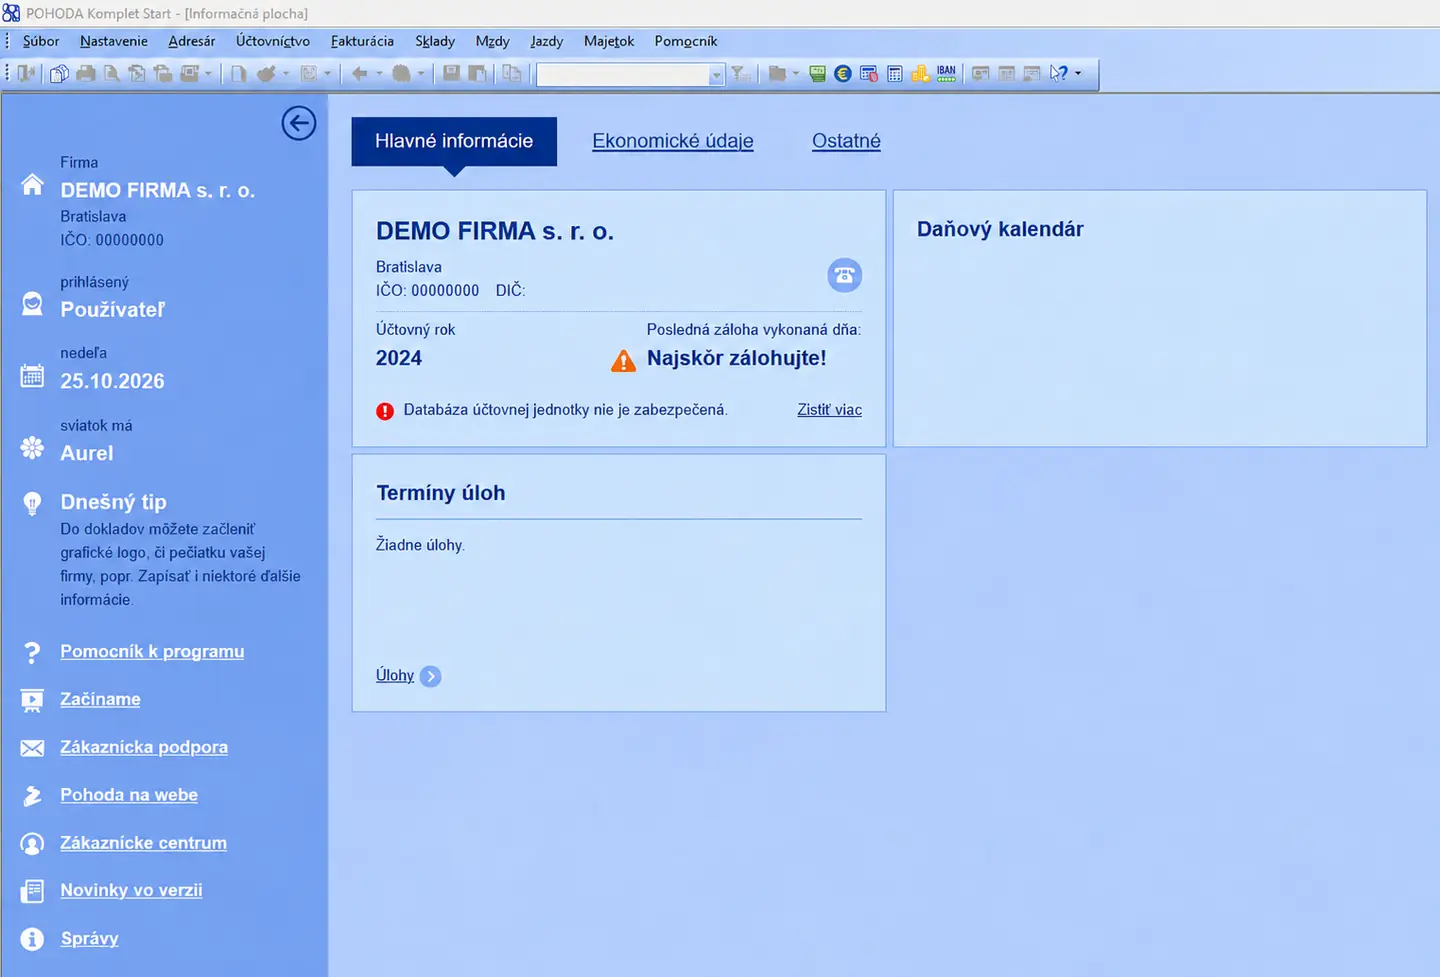This screenshot has width=1440, height=977.
Task: Click the green cash register toolbar icon
Action: point(818,73)
